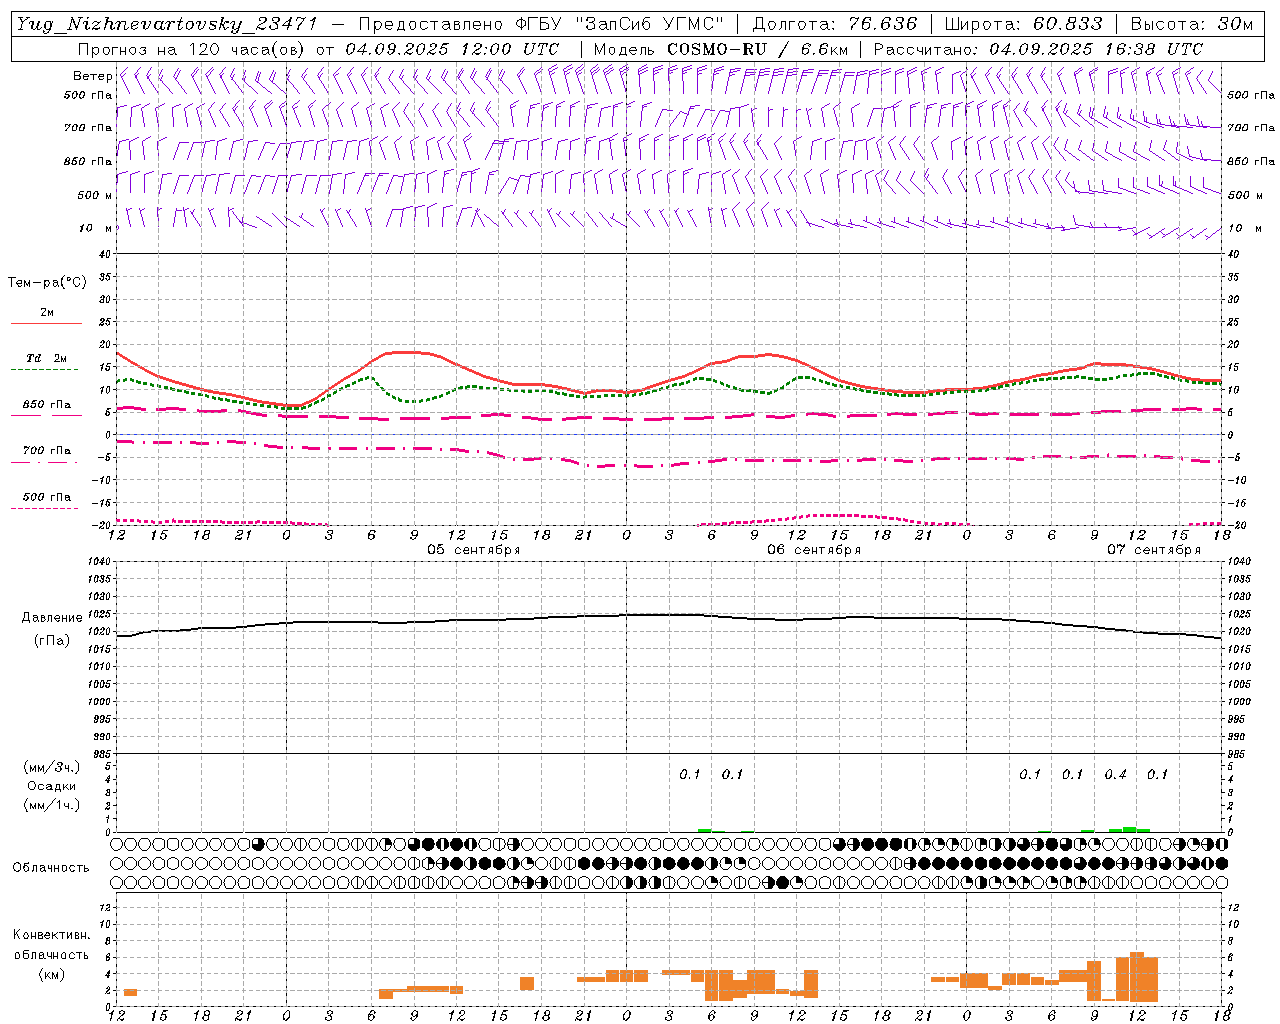Viewport: 1280px width, 1024px height.
Task: Click the forecast start time '04.09.2025 12:00 UTC'
Action: 452,49
